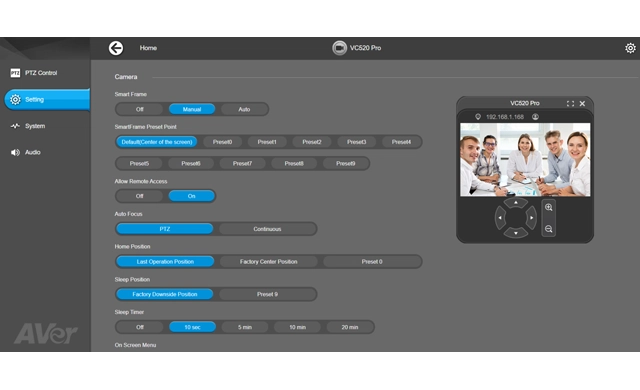640x390 pixels.
Task: Choose Factory Downside Position for Sleep
Action: click(x=164, y=294)
